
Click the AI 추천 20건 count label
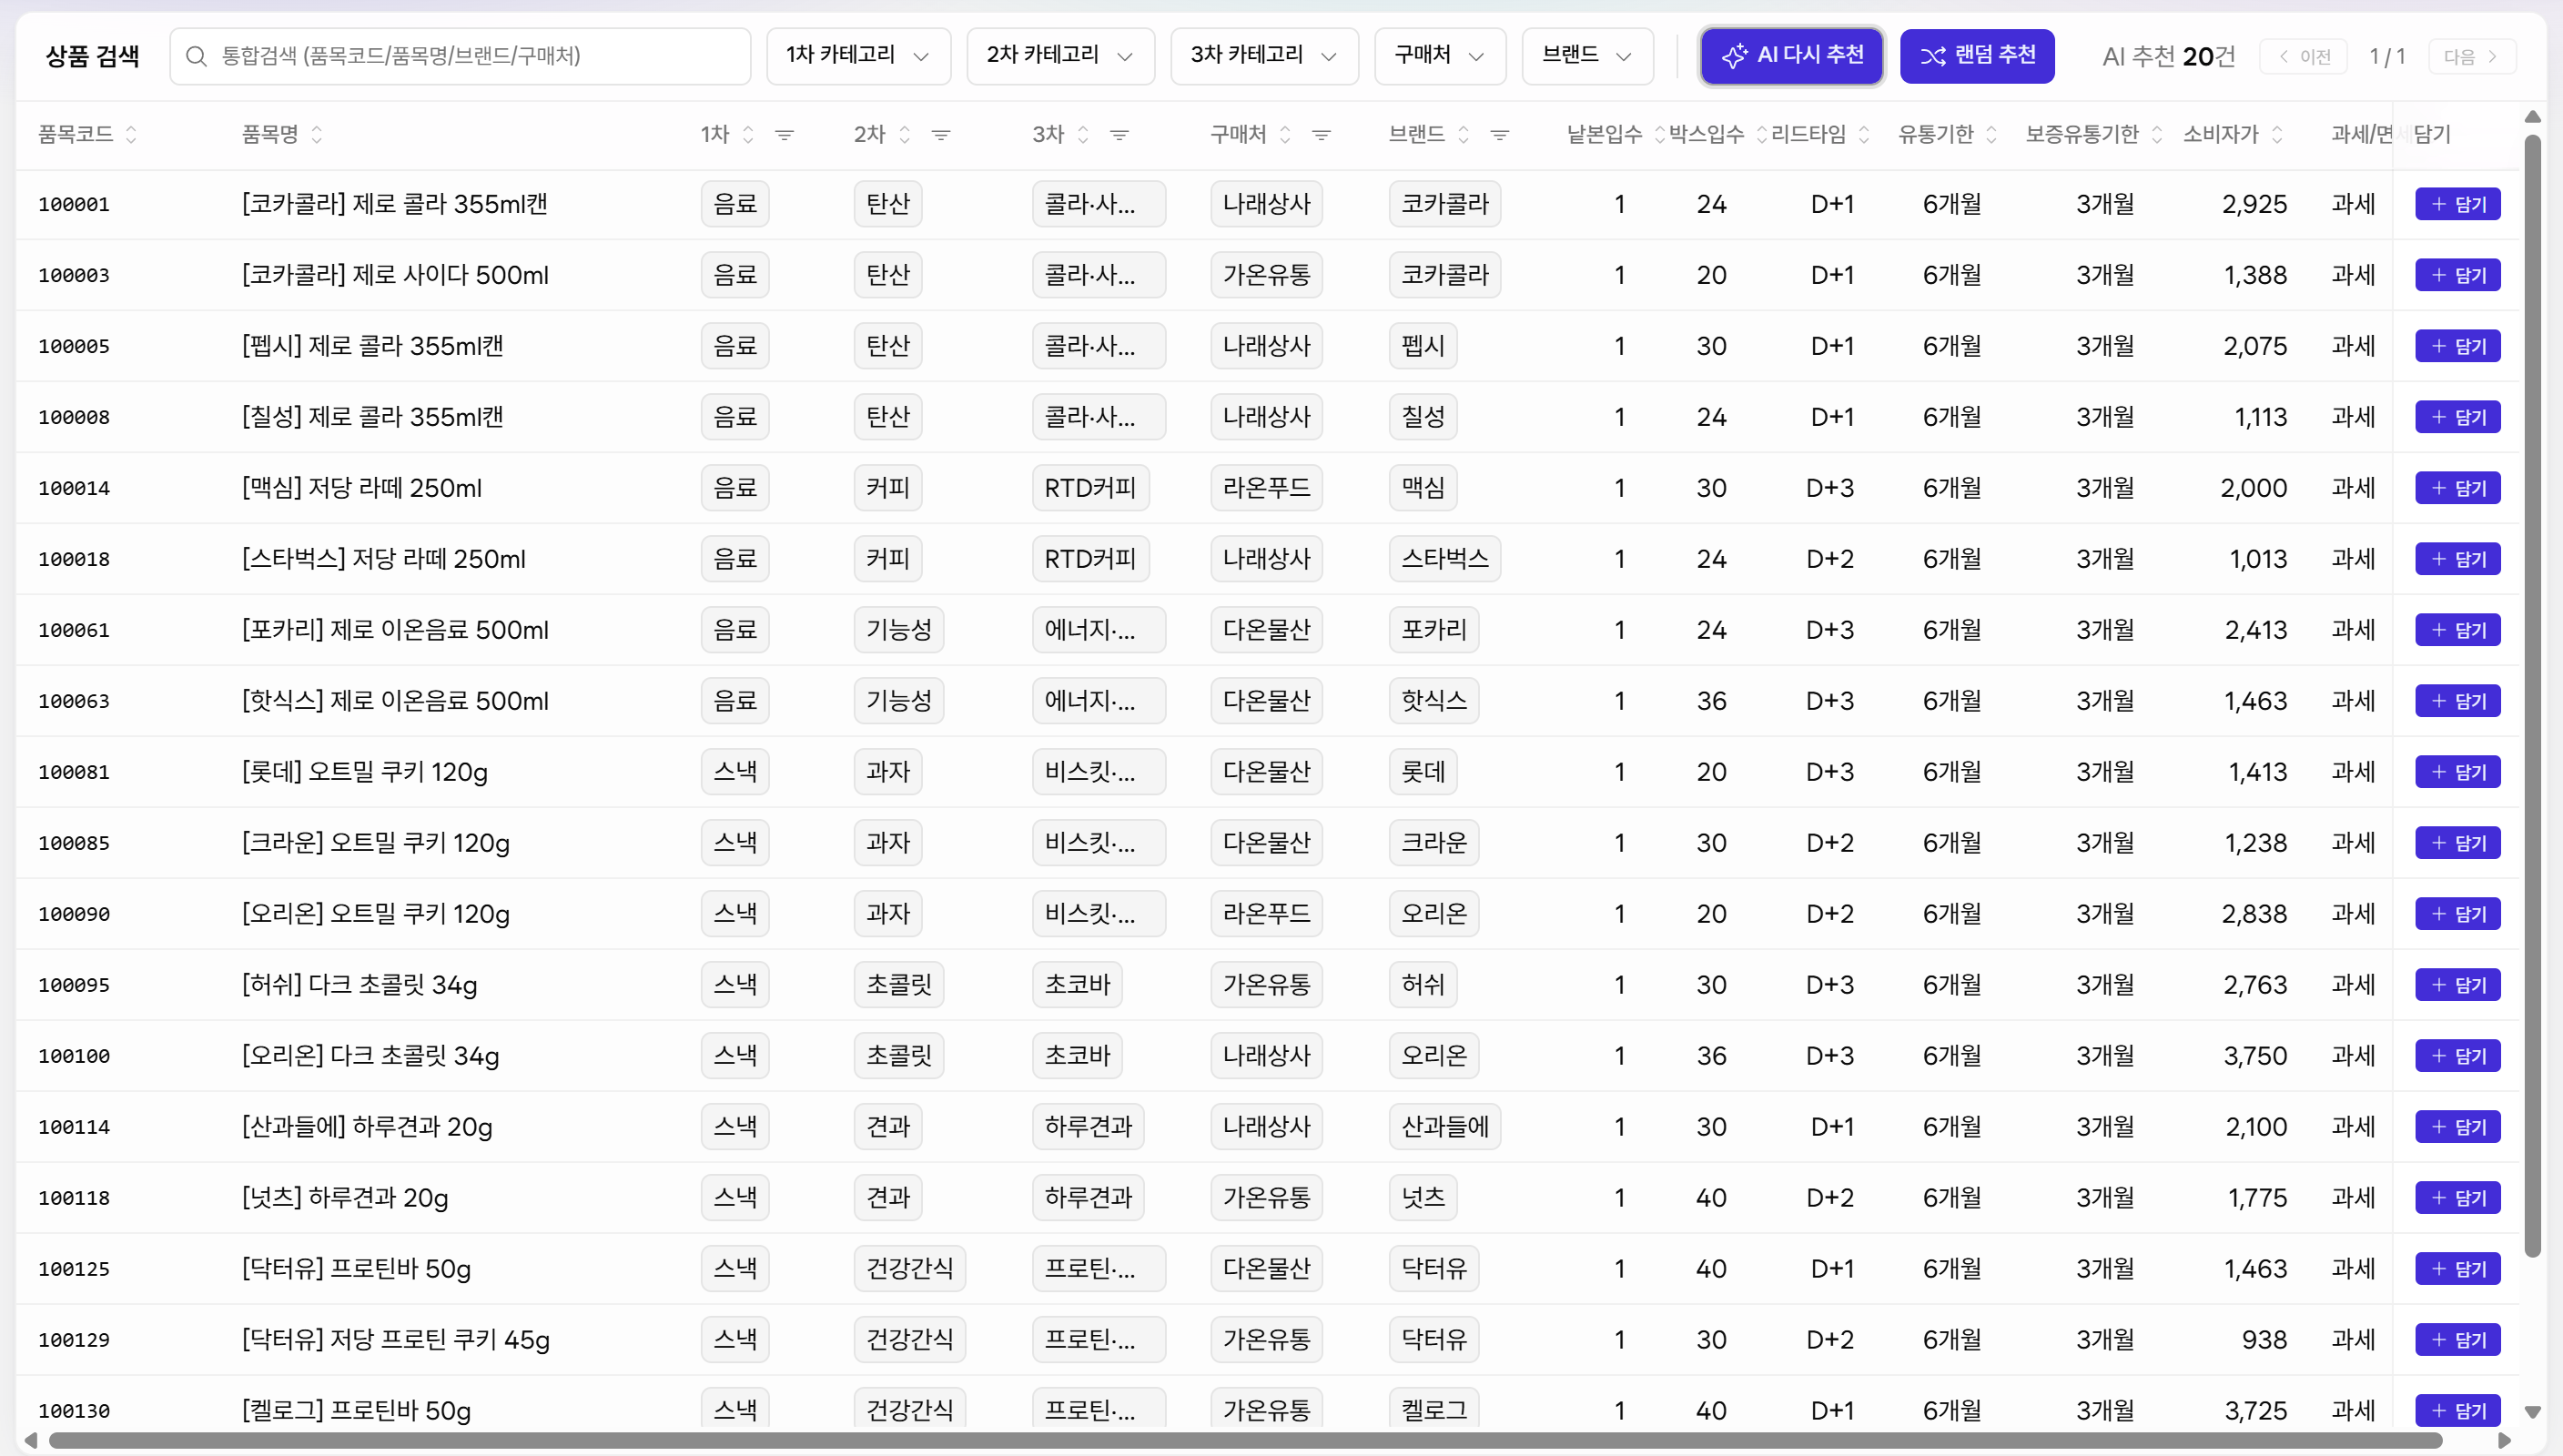[x=2168, y=57]
